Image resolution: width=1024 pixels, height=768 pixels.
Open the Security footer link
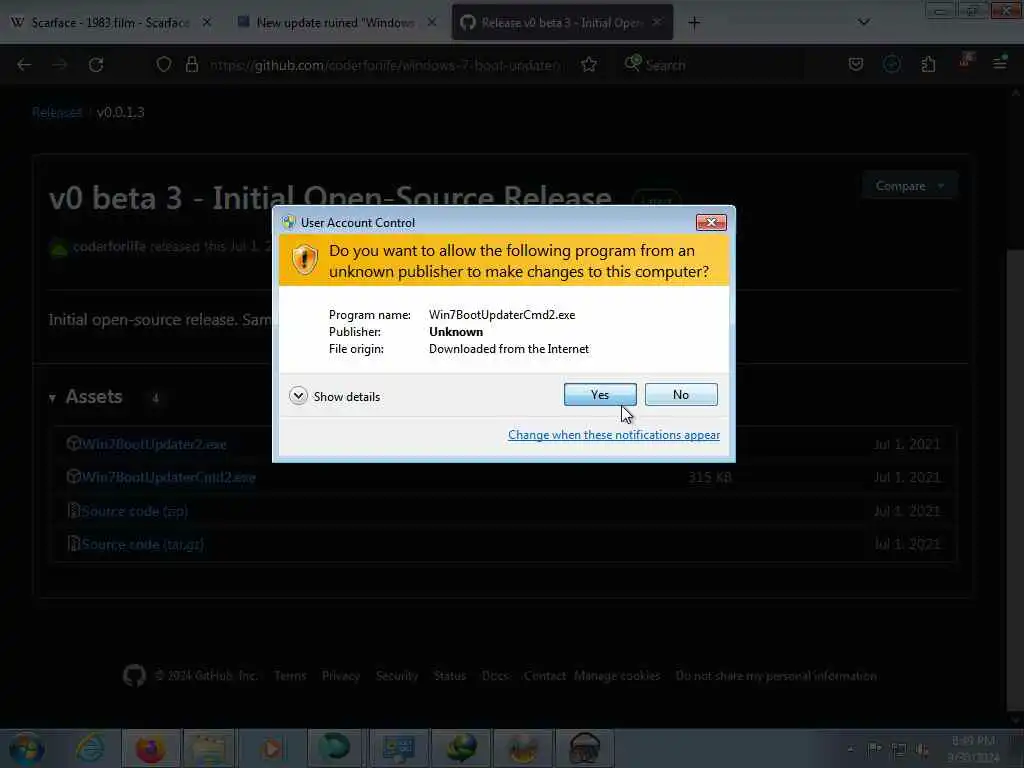coord(396,676)
